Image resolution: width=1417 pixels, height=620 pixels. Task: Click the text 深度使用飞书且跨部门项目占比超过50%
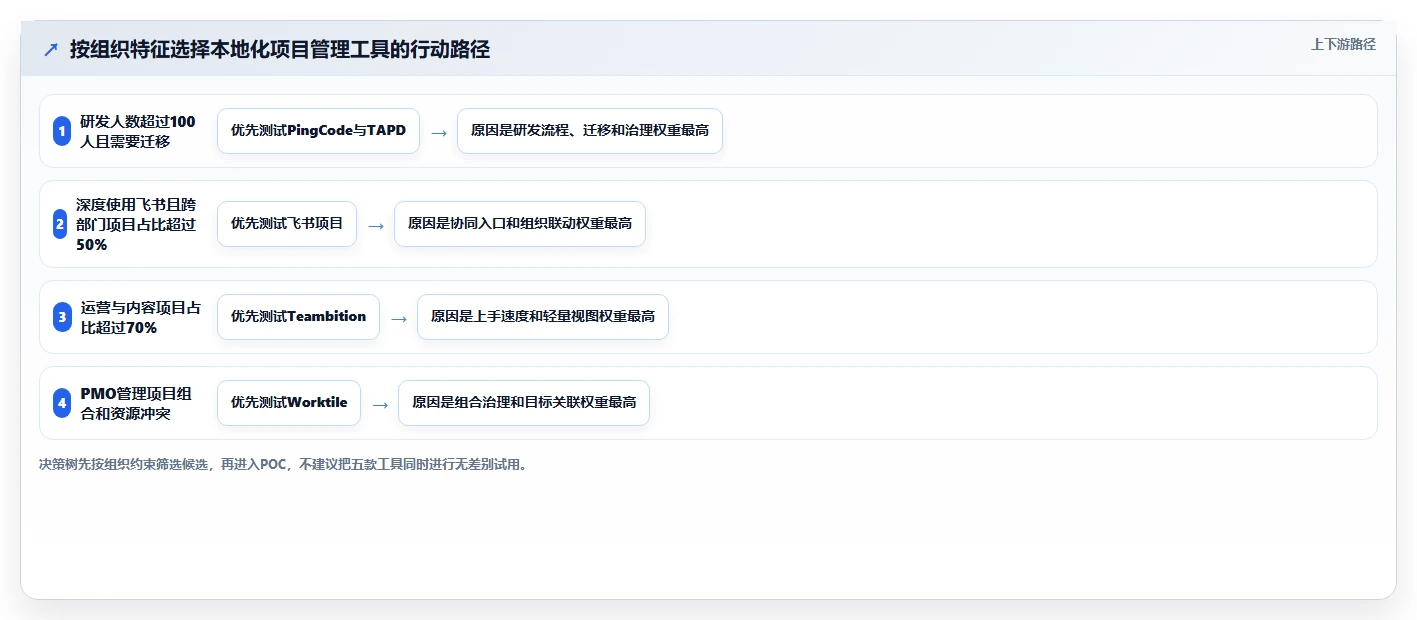136,224
